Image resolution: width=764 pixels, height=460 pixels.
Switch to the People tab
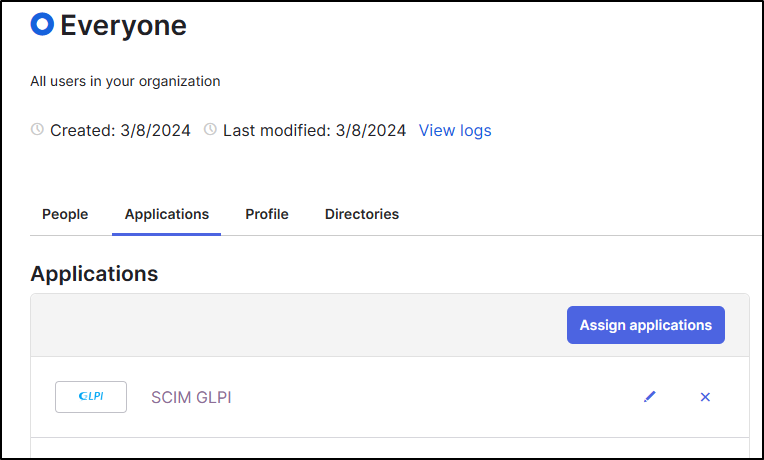pyautogui.click(x=65, y=214)
